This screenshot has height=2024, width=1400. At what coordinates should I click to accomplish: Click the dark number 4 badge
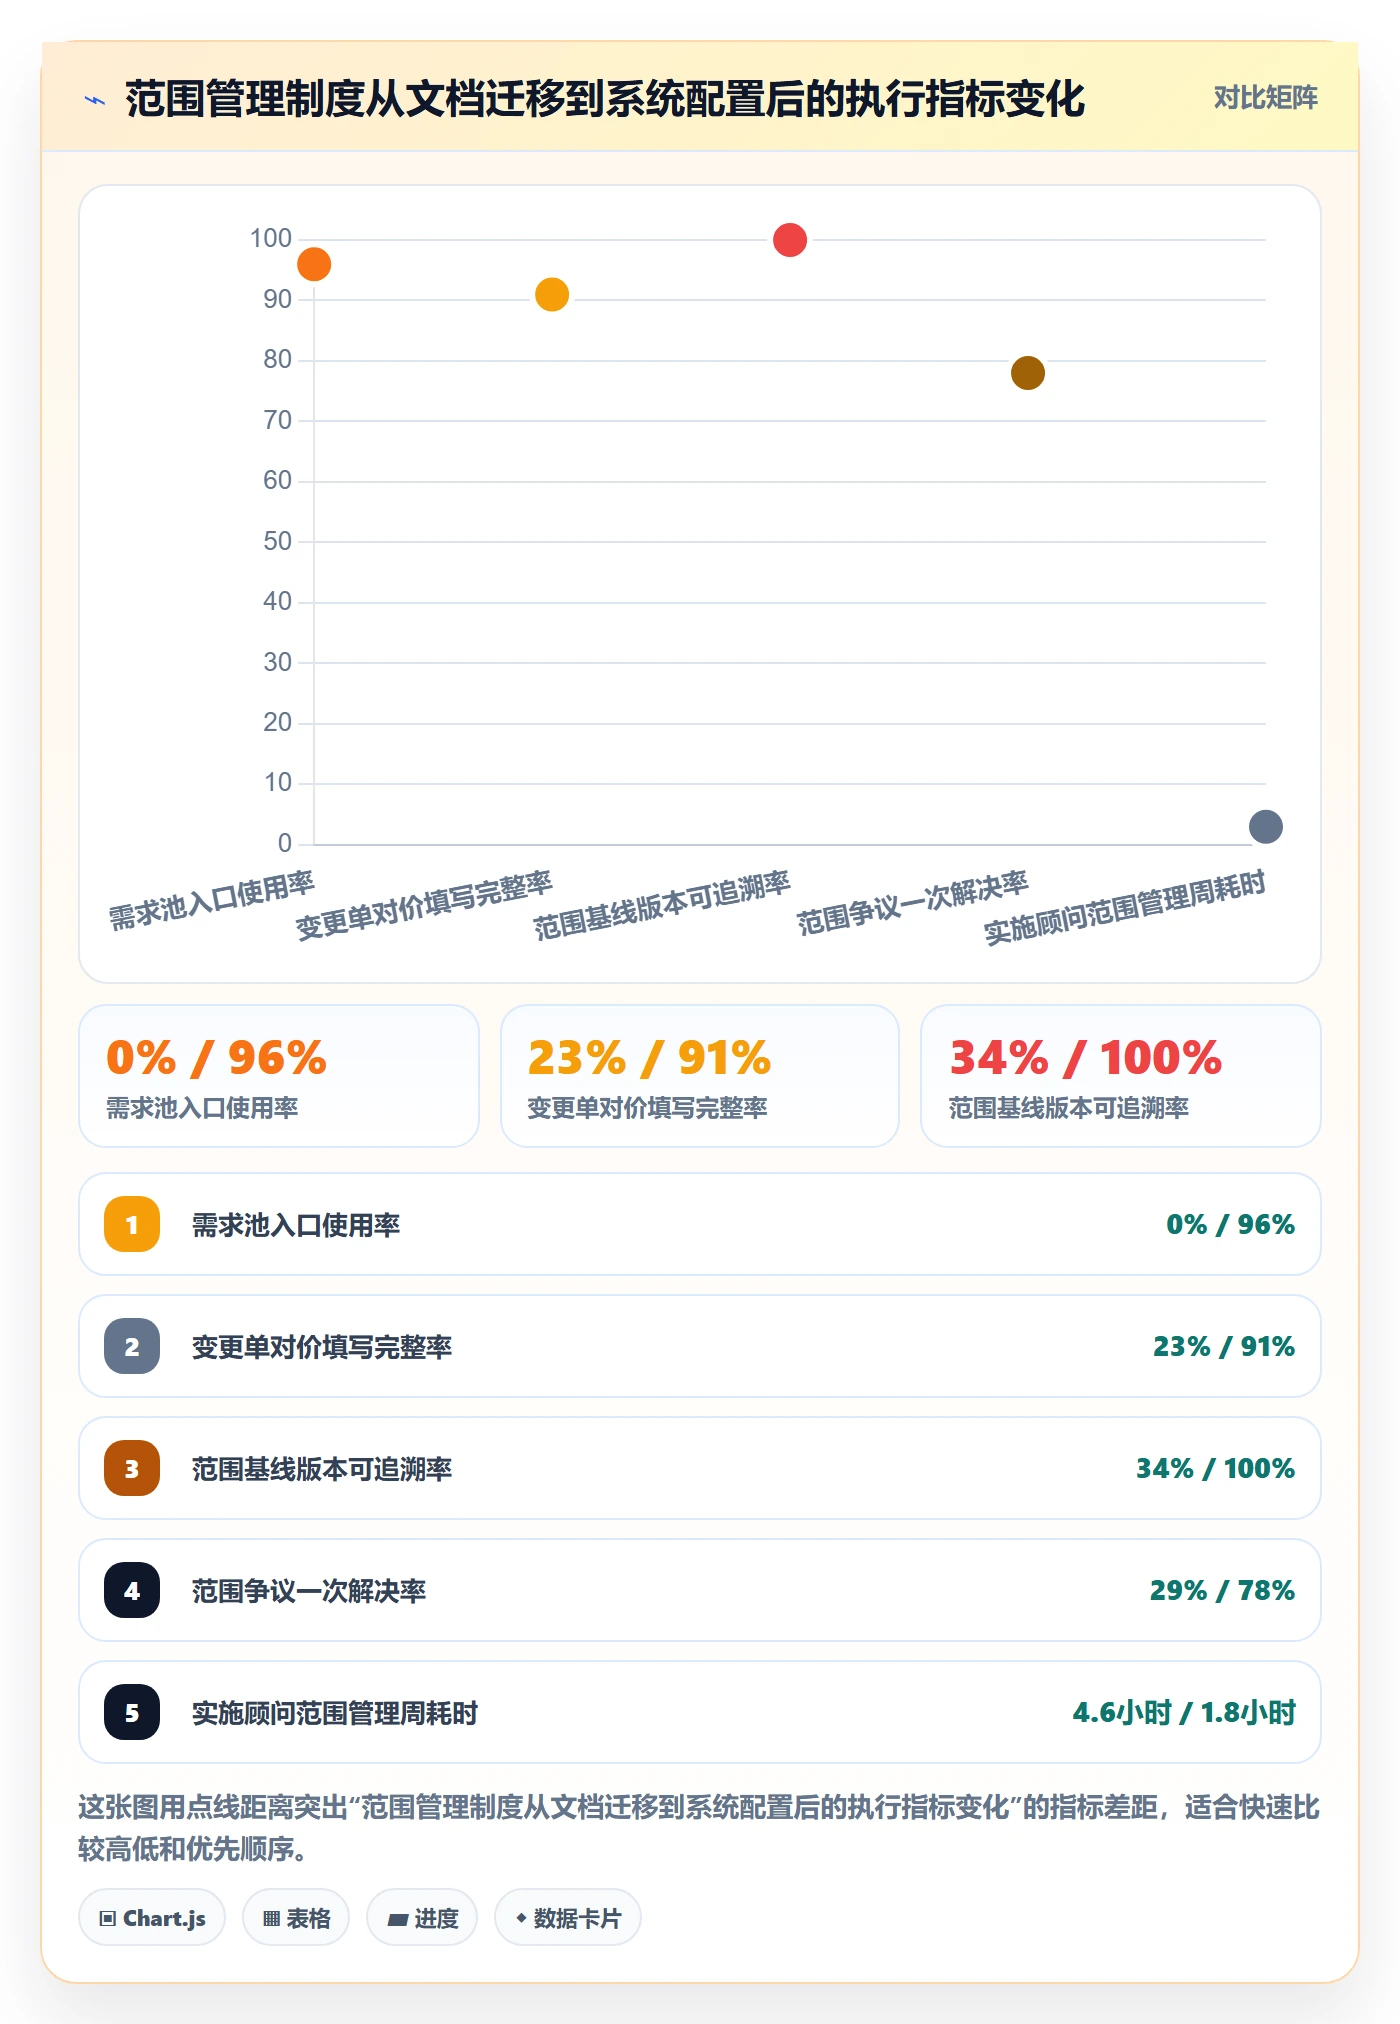132,1590
